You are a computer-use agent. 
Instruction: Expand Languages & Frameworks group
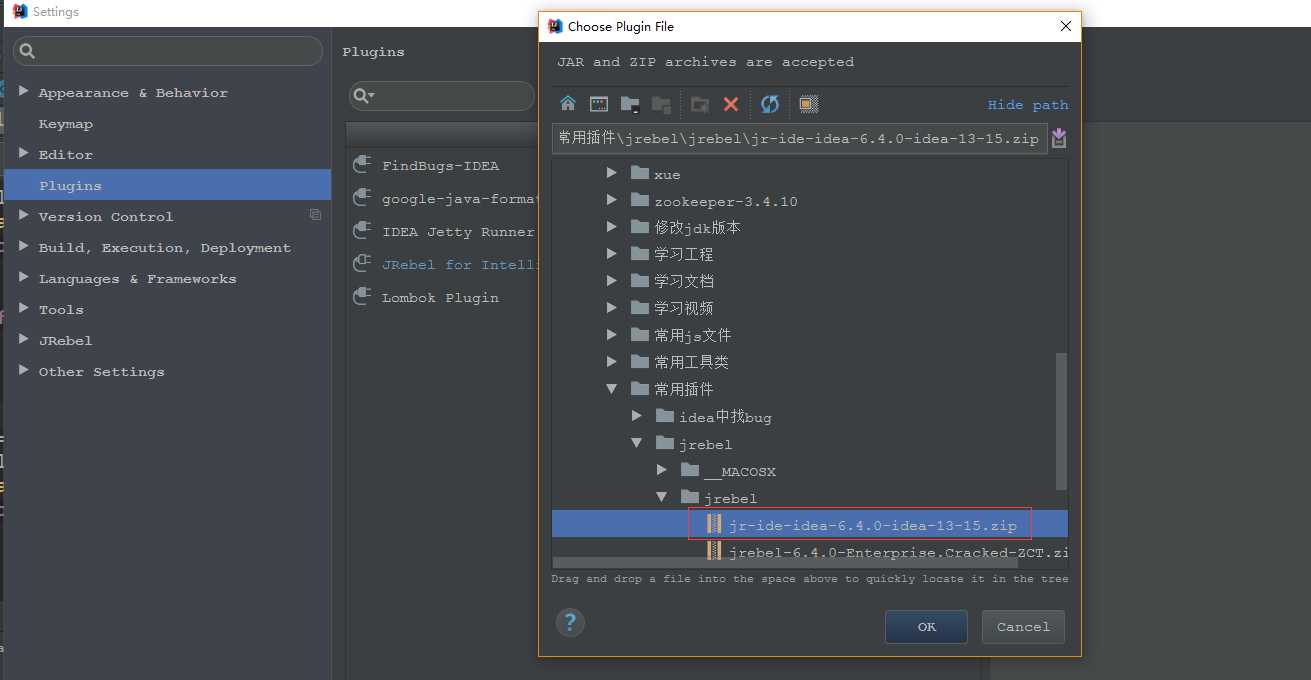click(24, 277)
